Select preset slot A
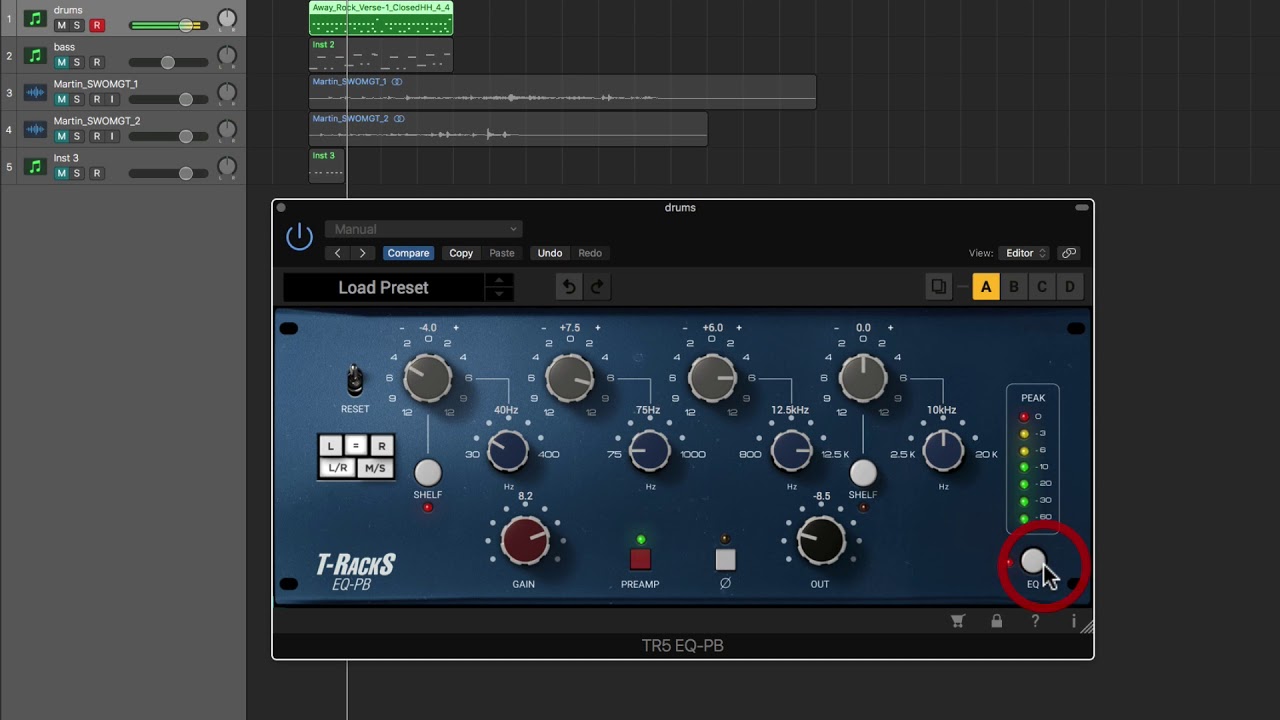Screen dimensions: 1280x720 tap(986, 287)
